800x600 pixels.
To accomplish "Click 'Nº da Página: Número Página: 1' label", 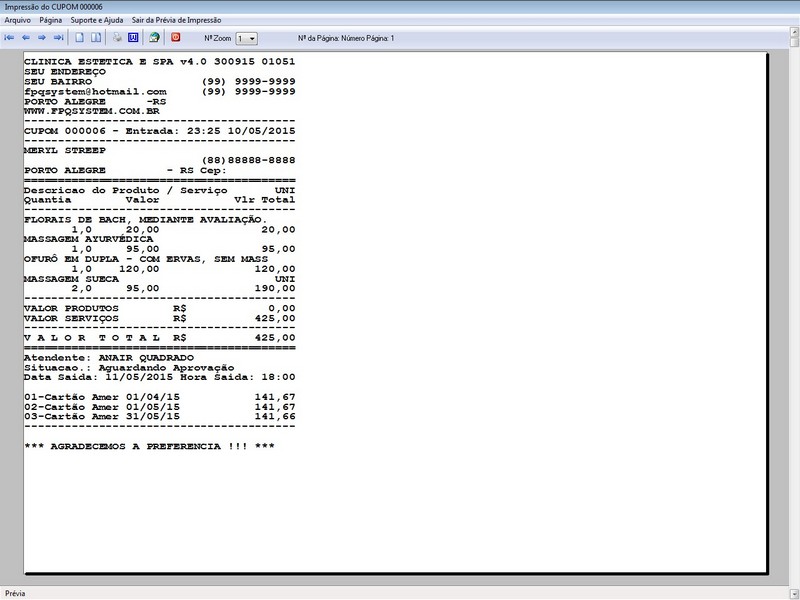I will point(346,38).
